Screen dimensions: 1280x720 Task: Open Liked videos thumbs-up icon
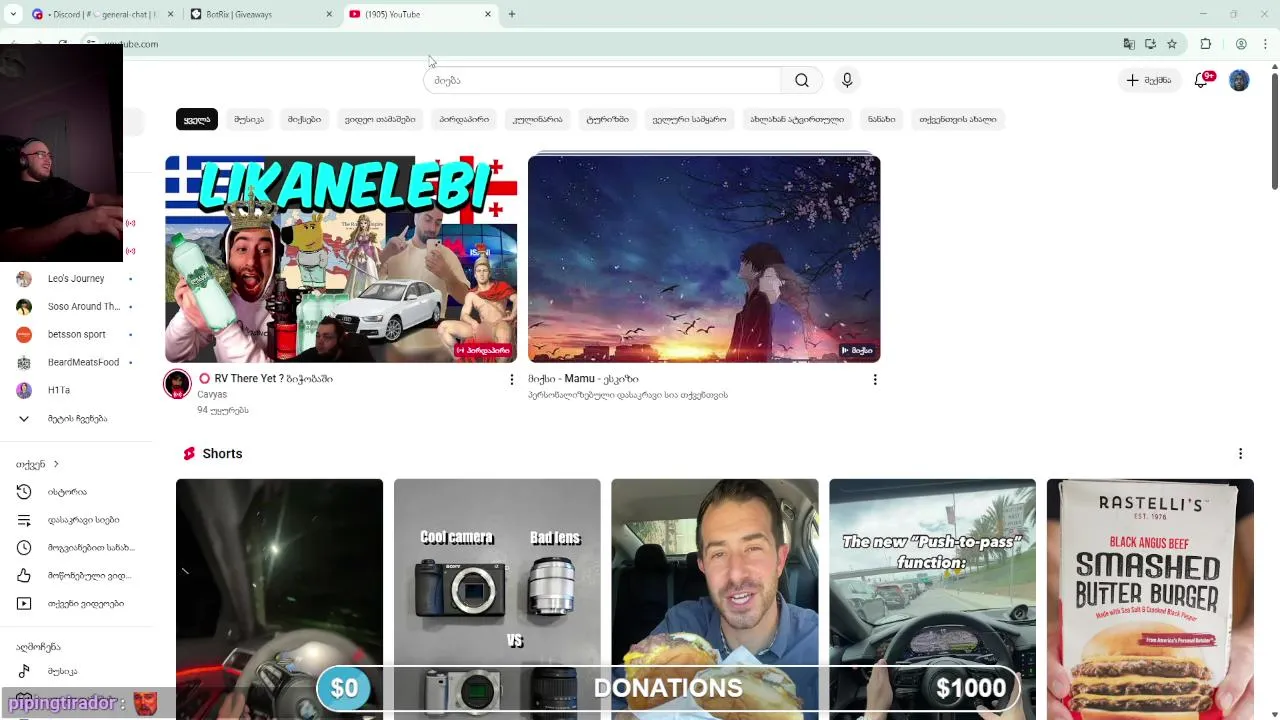pos(24,576)
